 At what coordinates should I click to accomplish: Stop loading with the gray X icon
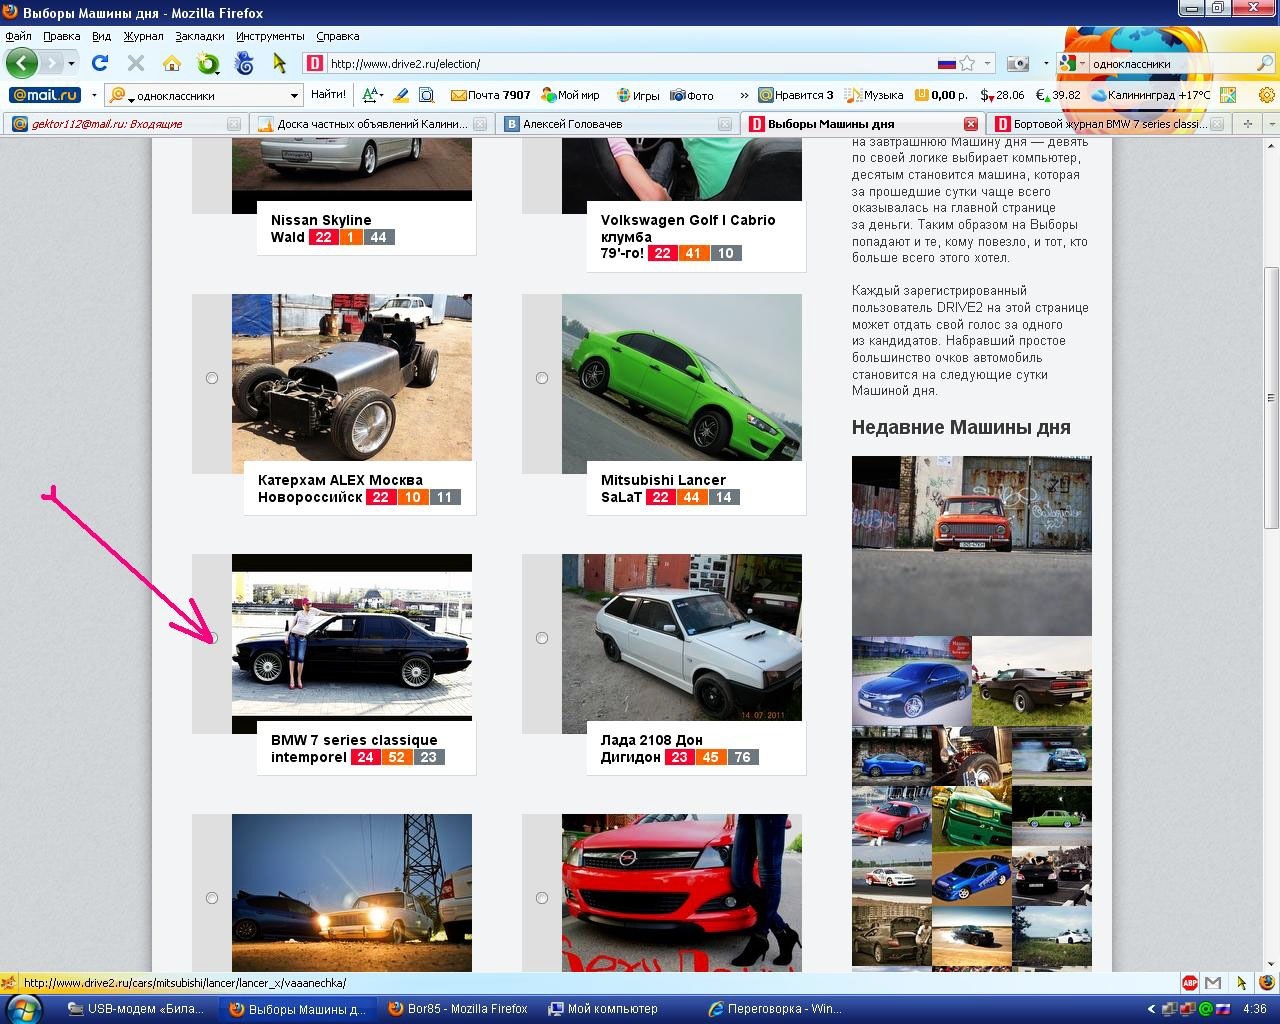136,63
